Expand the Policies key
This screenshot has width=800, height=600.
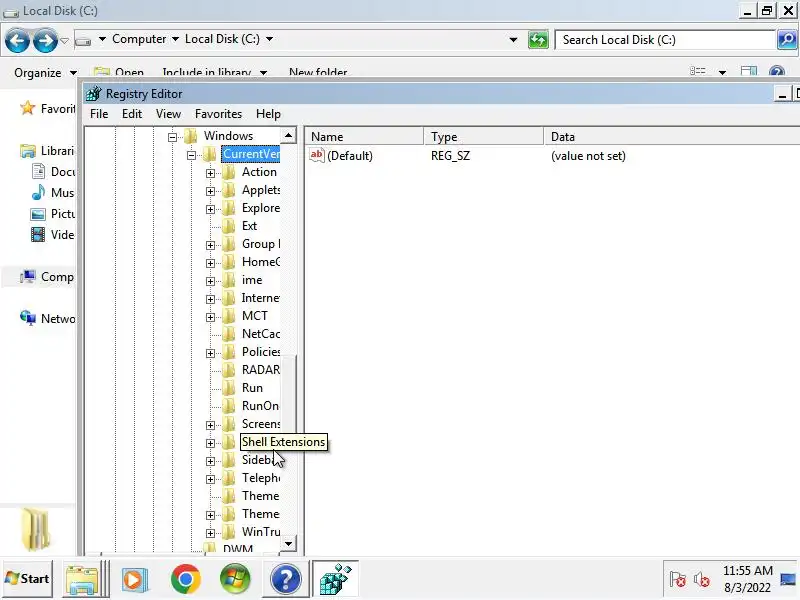(210, 353)
